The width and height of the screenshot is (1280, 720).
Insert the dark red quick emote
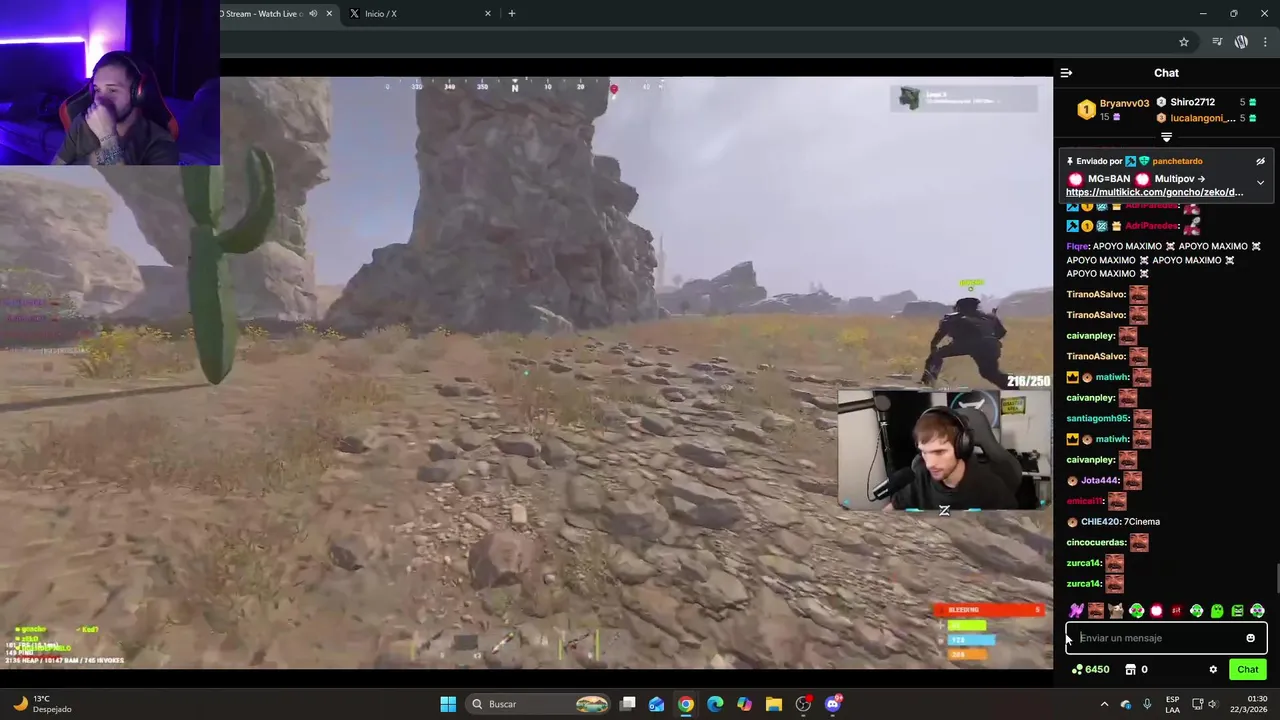coord(1176,611)
